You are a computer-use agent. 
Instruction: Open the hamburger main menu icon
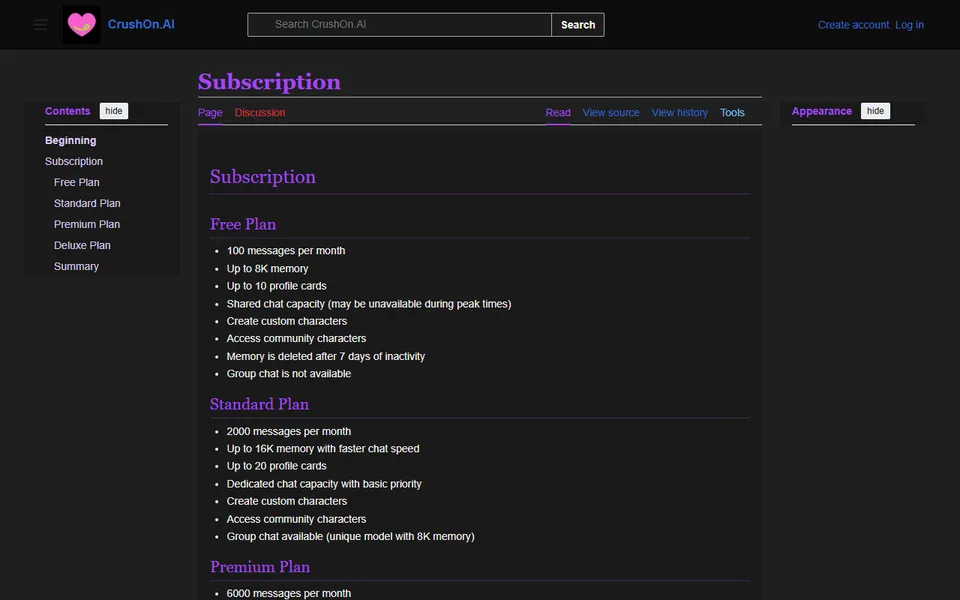coord(40,24)
